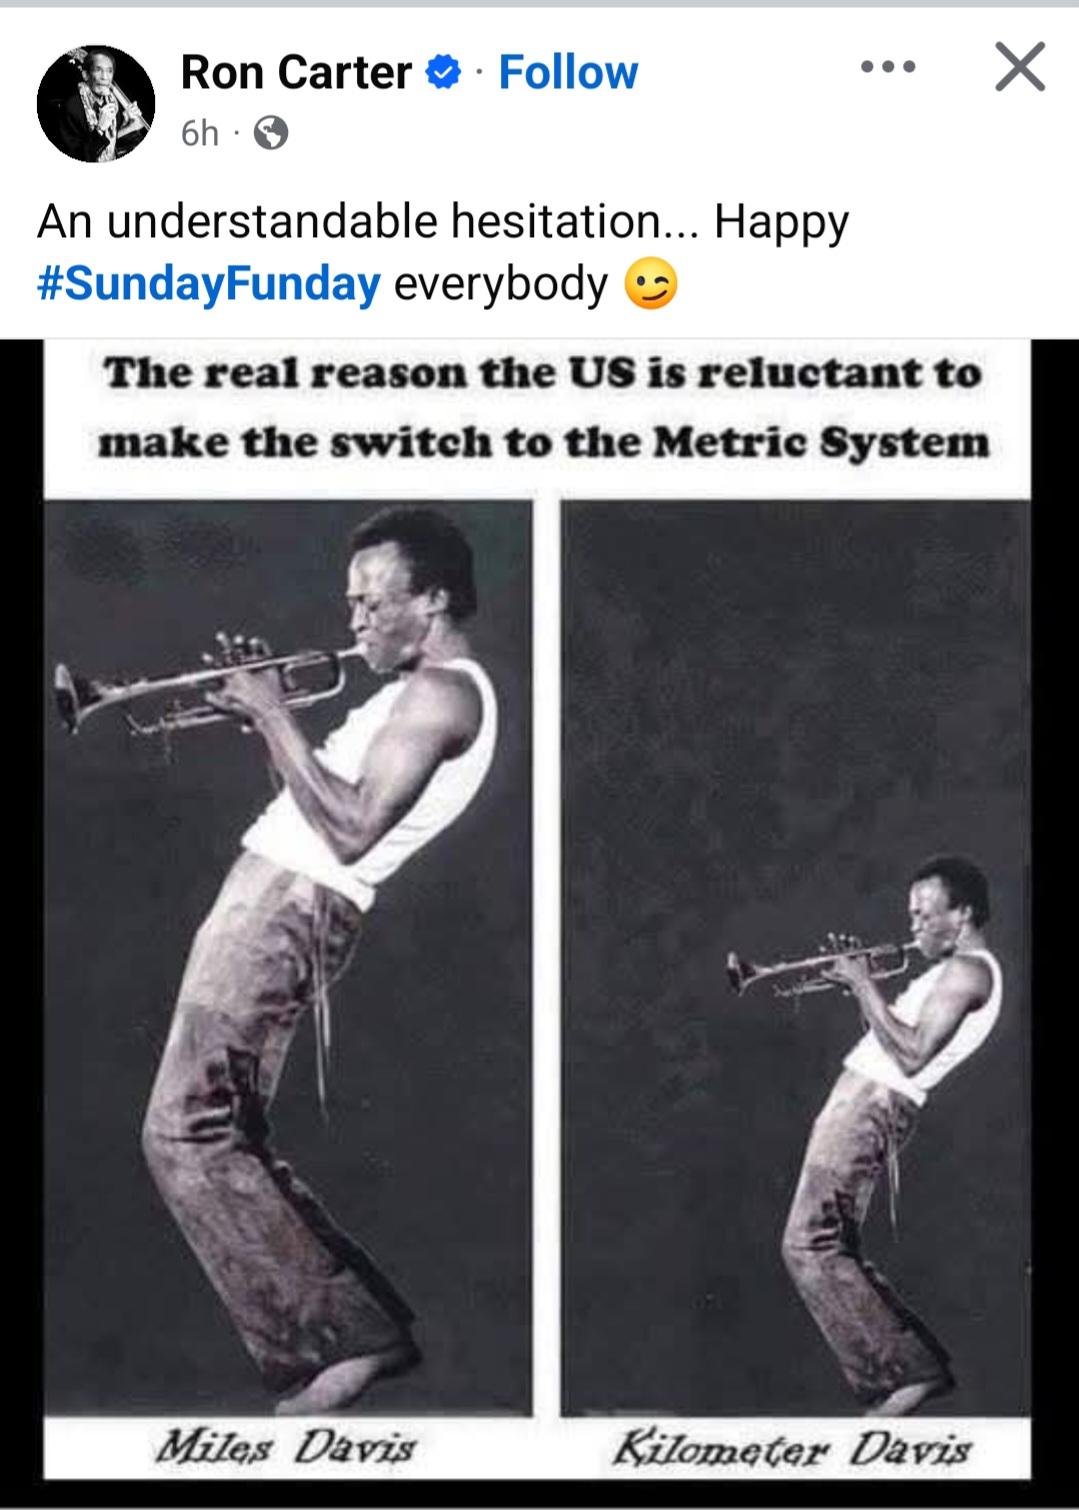Click the 6h post timestamp
The height and width of the screenshot is (1510, 1079).
pos(199,132)
